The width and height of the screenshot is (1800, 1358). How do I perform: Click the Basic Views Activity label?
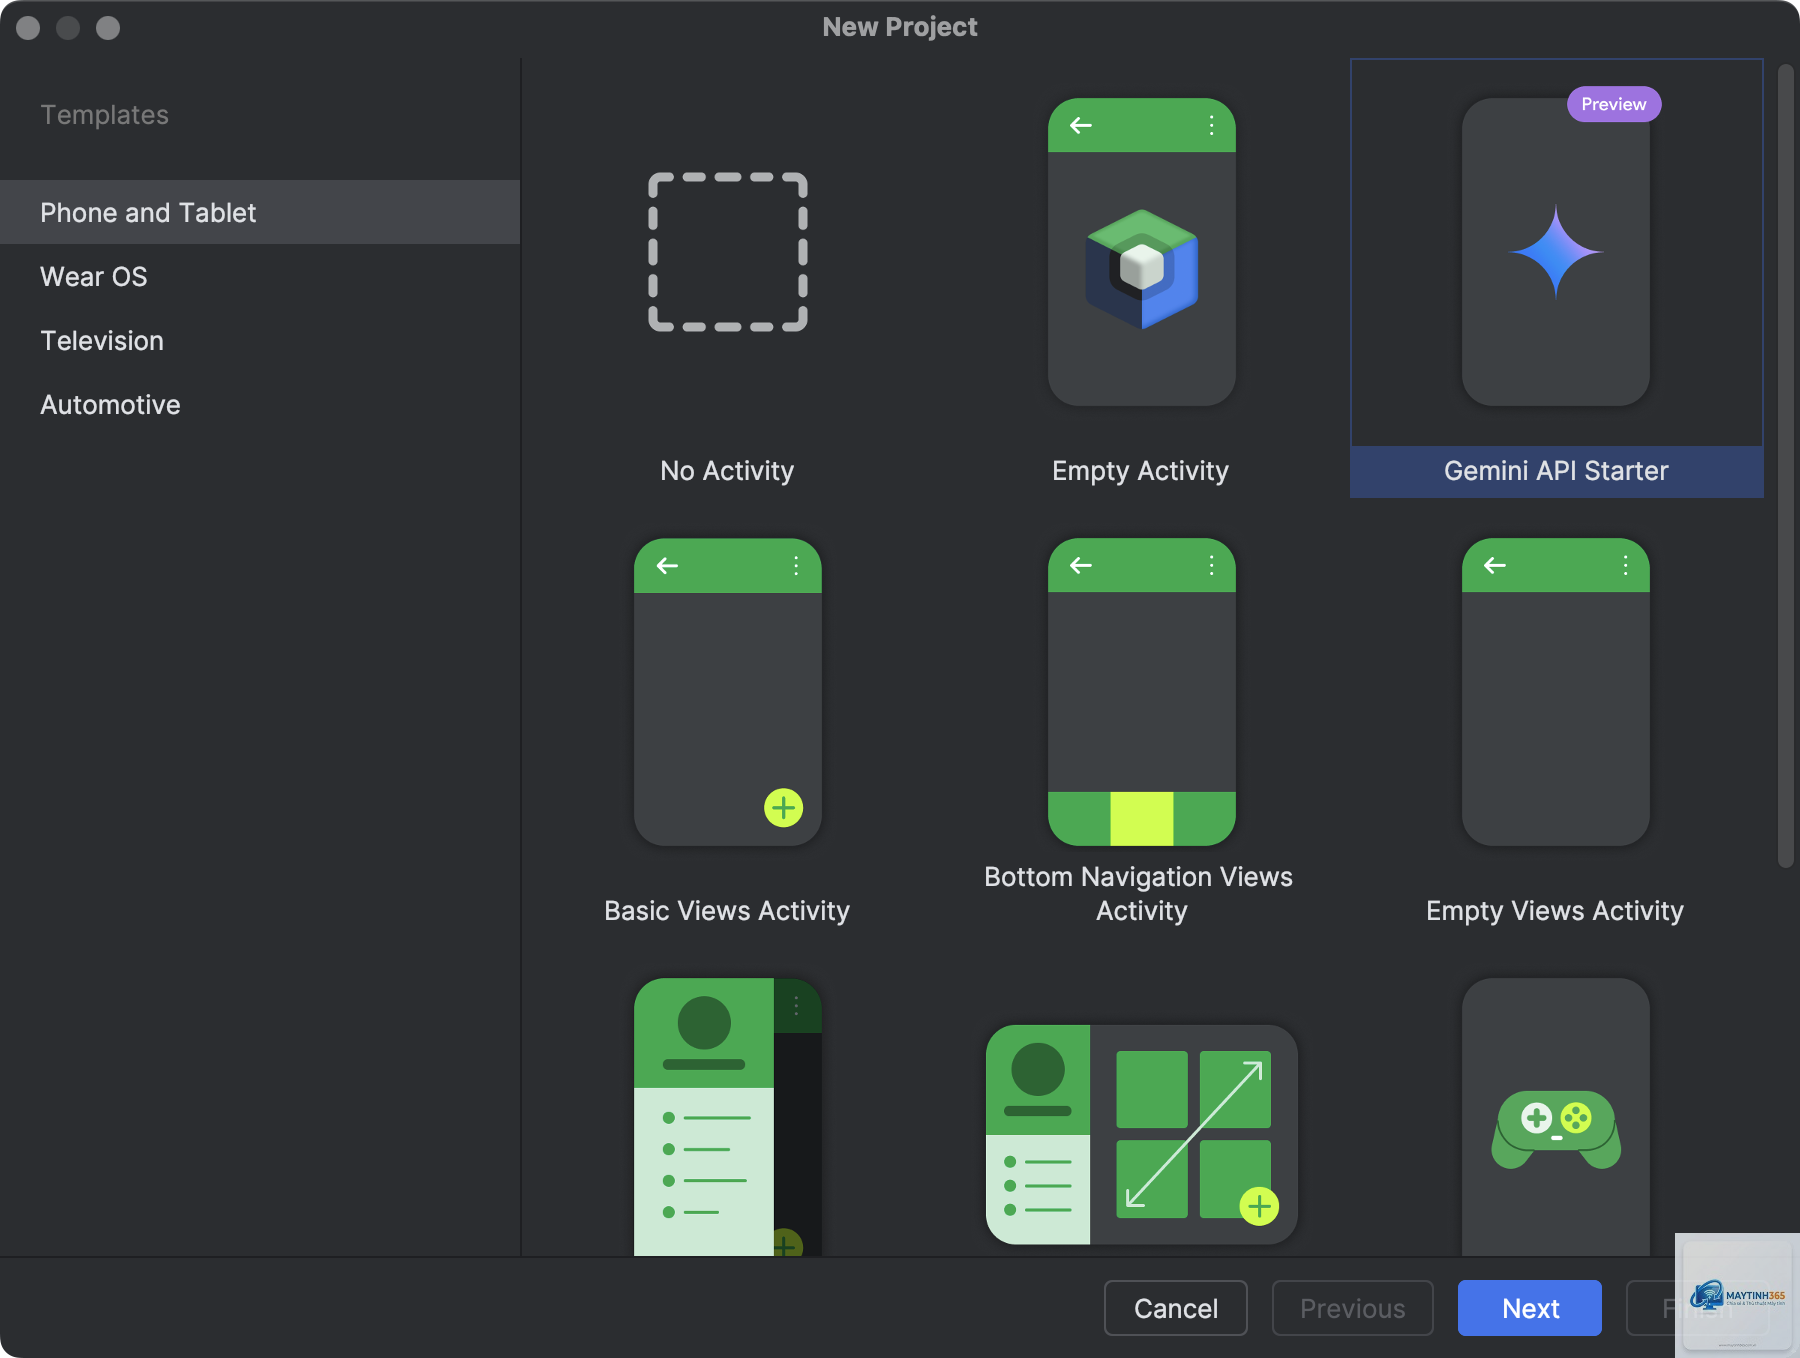pos(727,911)
